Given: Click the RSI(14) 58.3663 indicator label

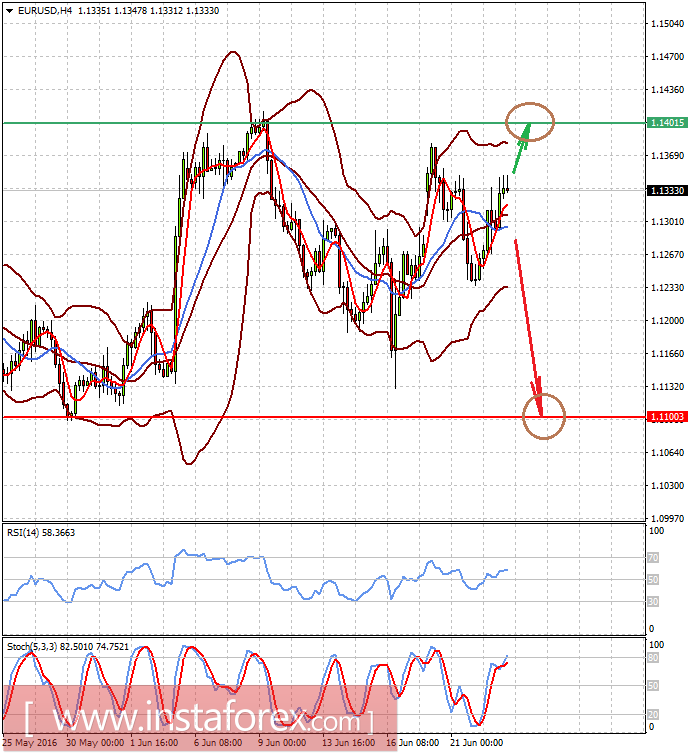Looking at the screenshot, I should 41,533.
